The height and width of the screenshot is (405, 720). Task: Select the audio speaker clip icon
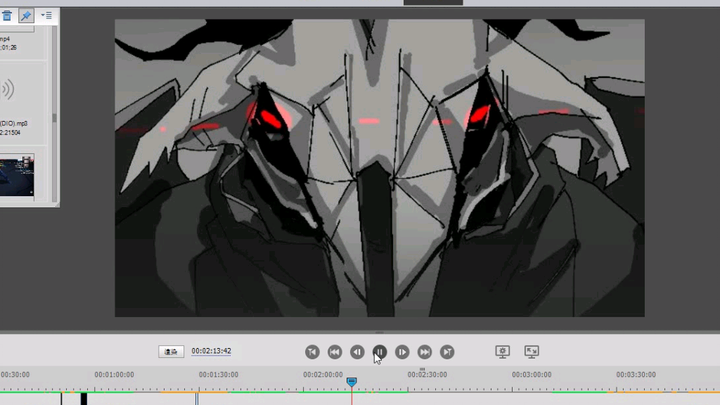coord(7,90)
